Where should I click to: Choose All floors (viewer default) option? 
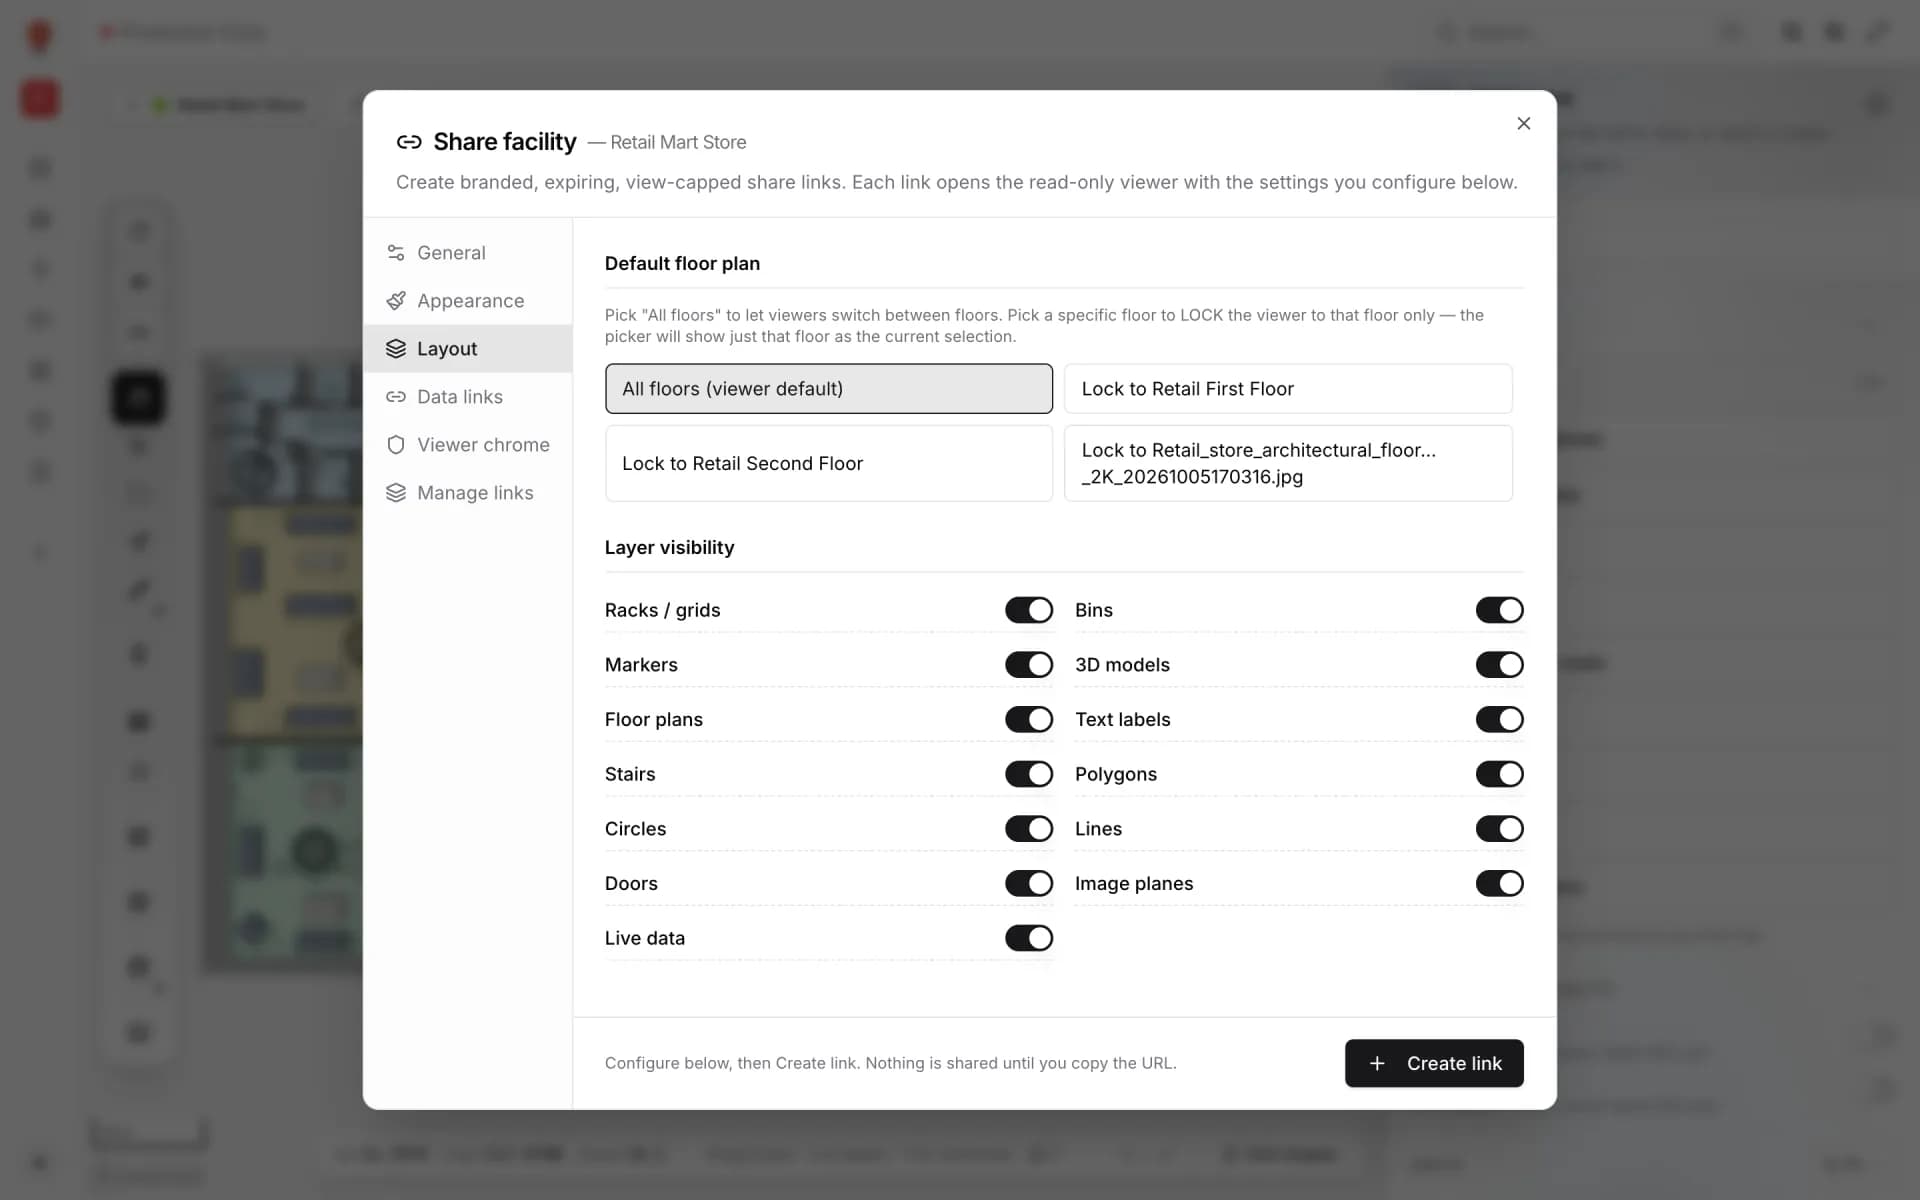pyautogui.click(x=828, y=389)
